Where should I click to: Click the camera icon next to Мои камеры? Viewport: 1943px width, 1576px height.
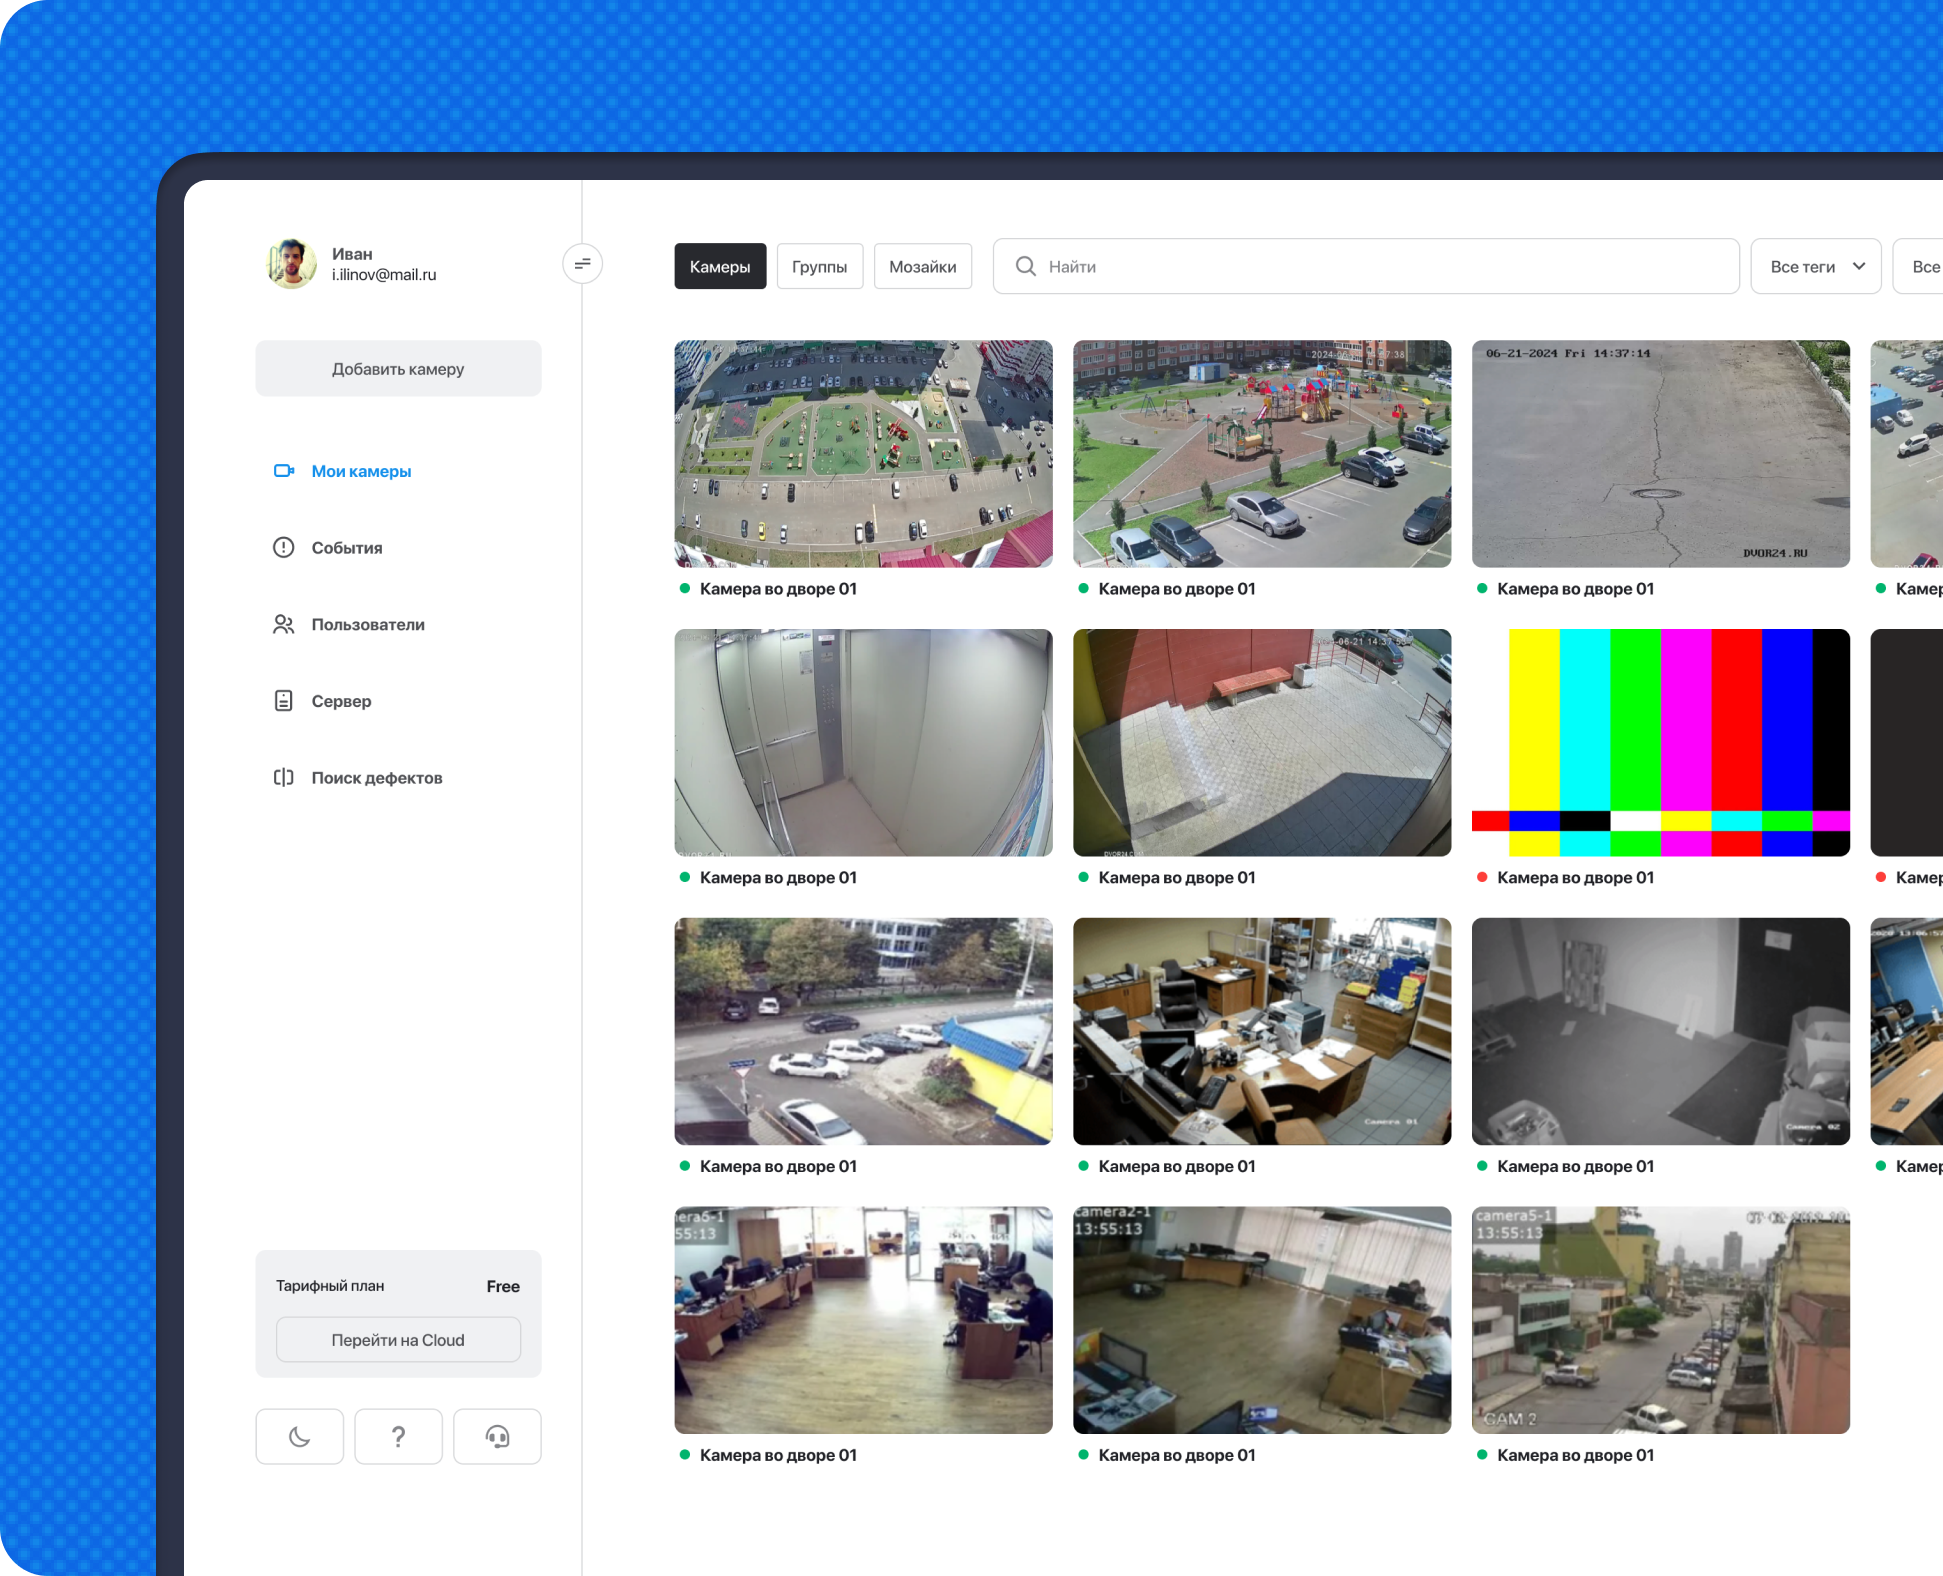284,471
